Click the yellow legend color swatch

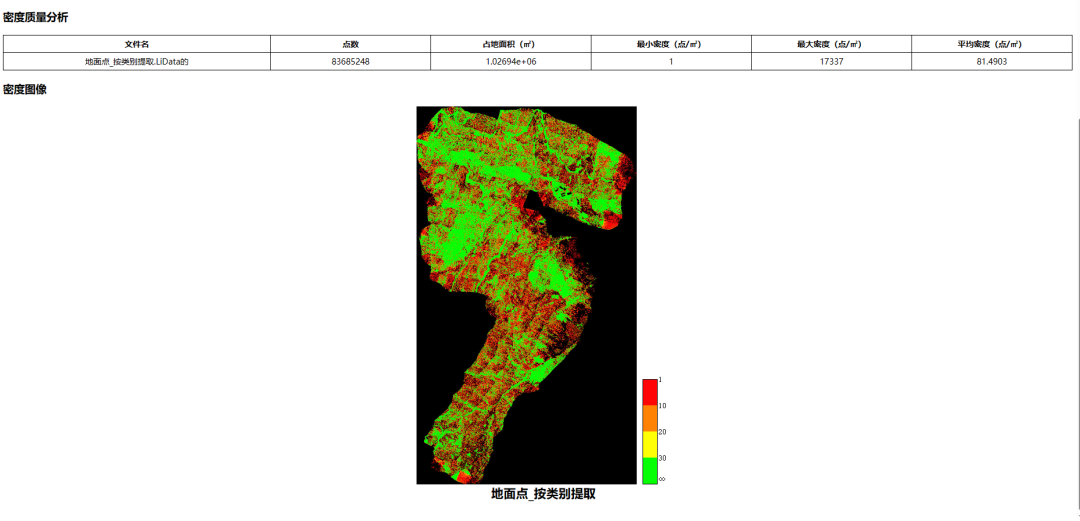click(x=650, y=445)
